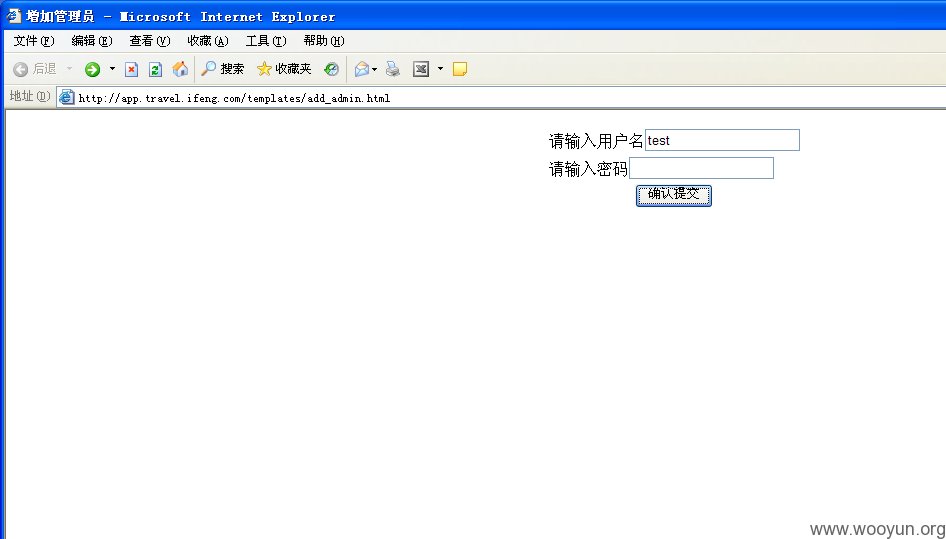Open the Forward history dropdown arrow
This screenshot has height=539, width=946.
pos(112,69)
